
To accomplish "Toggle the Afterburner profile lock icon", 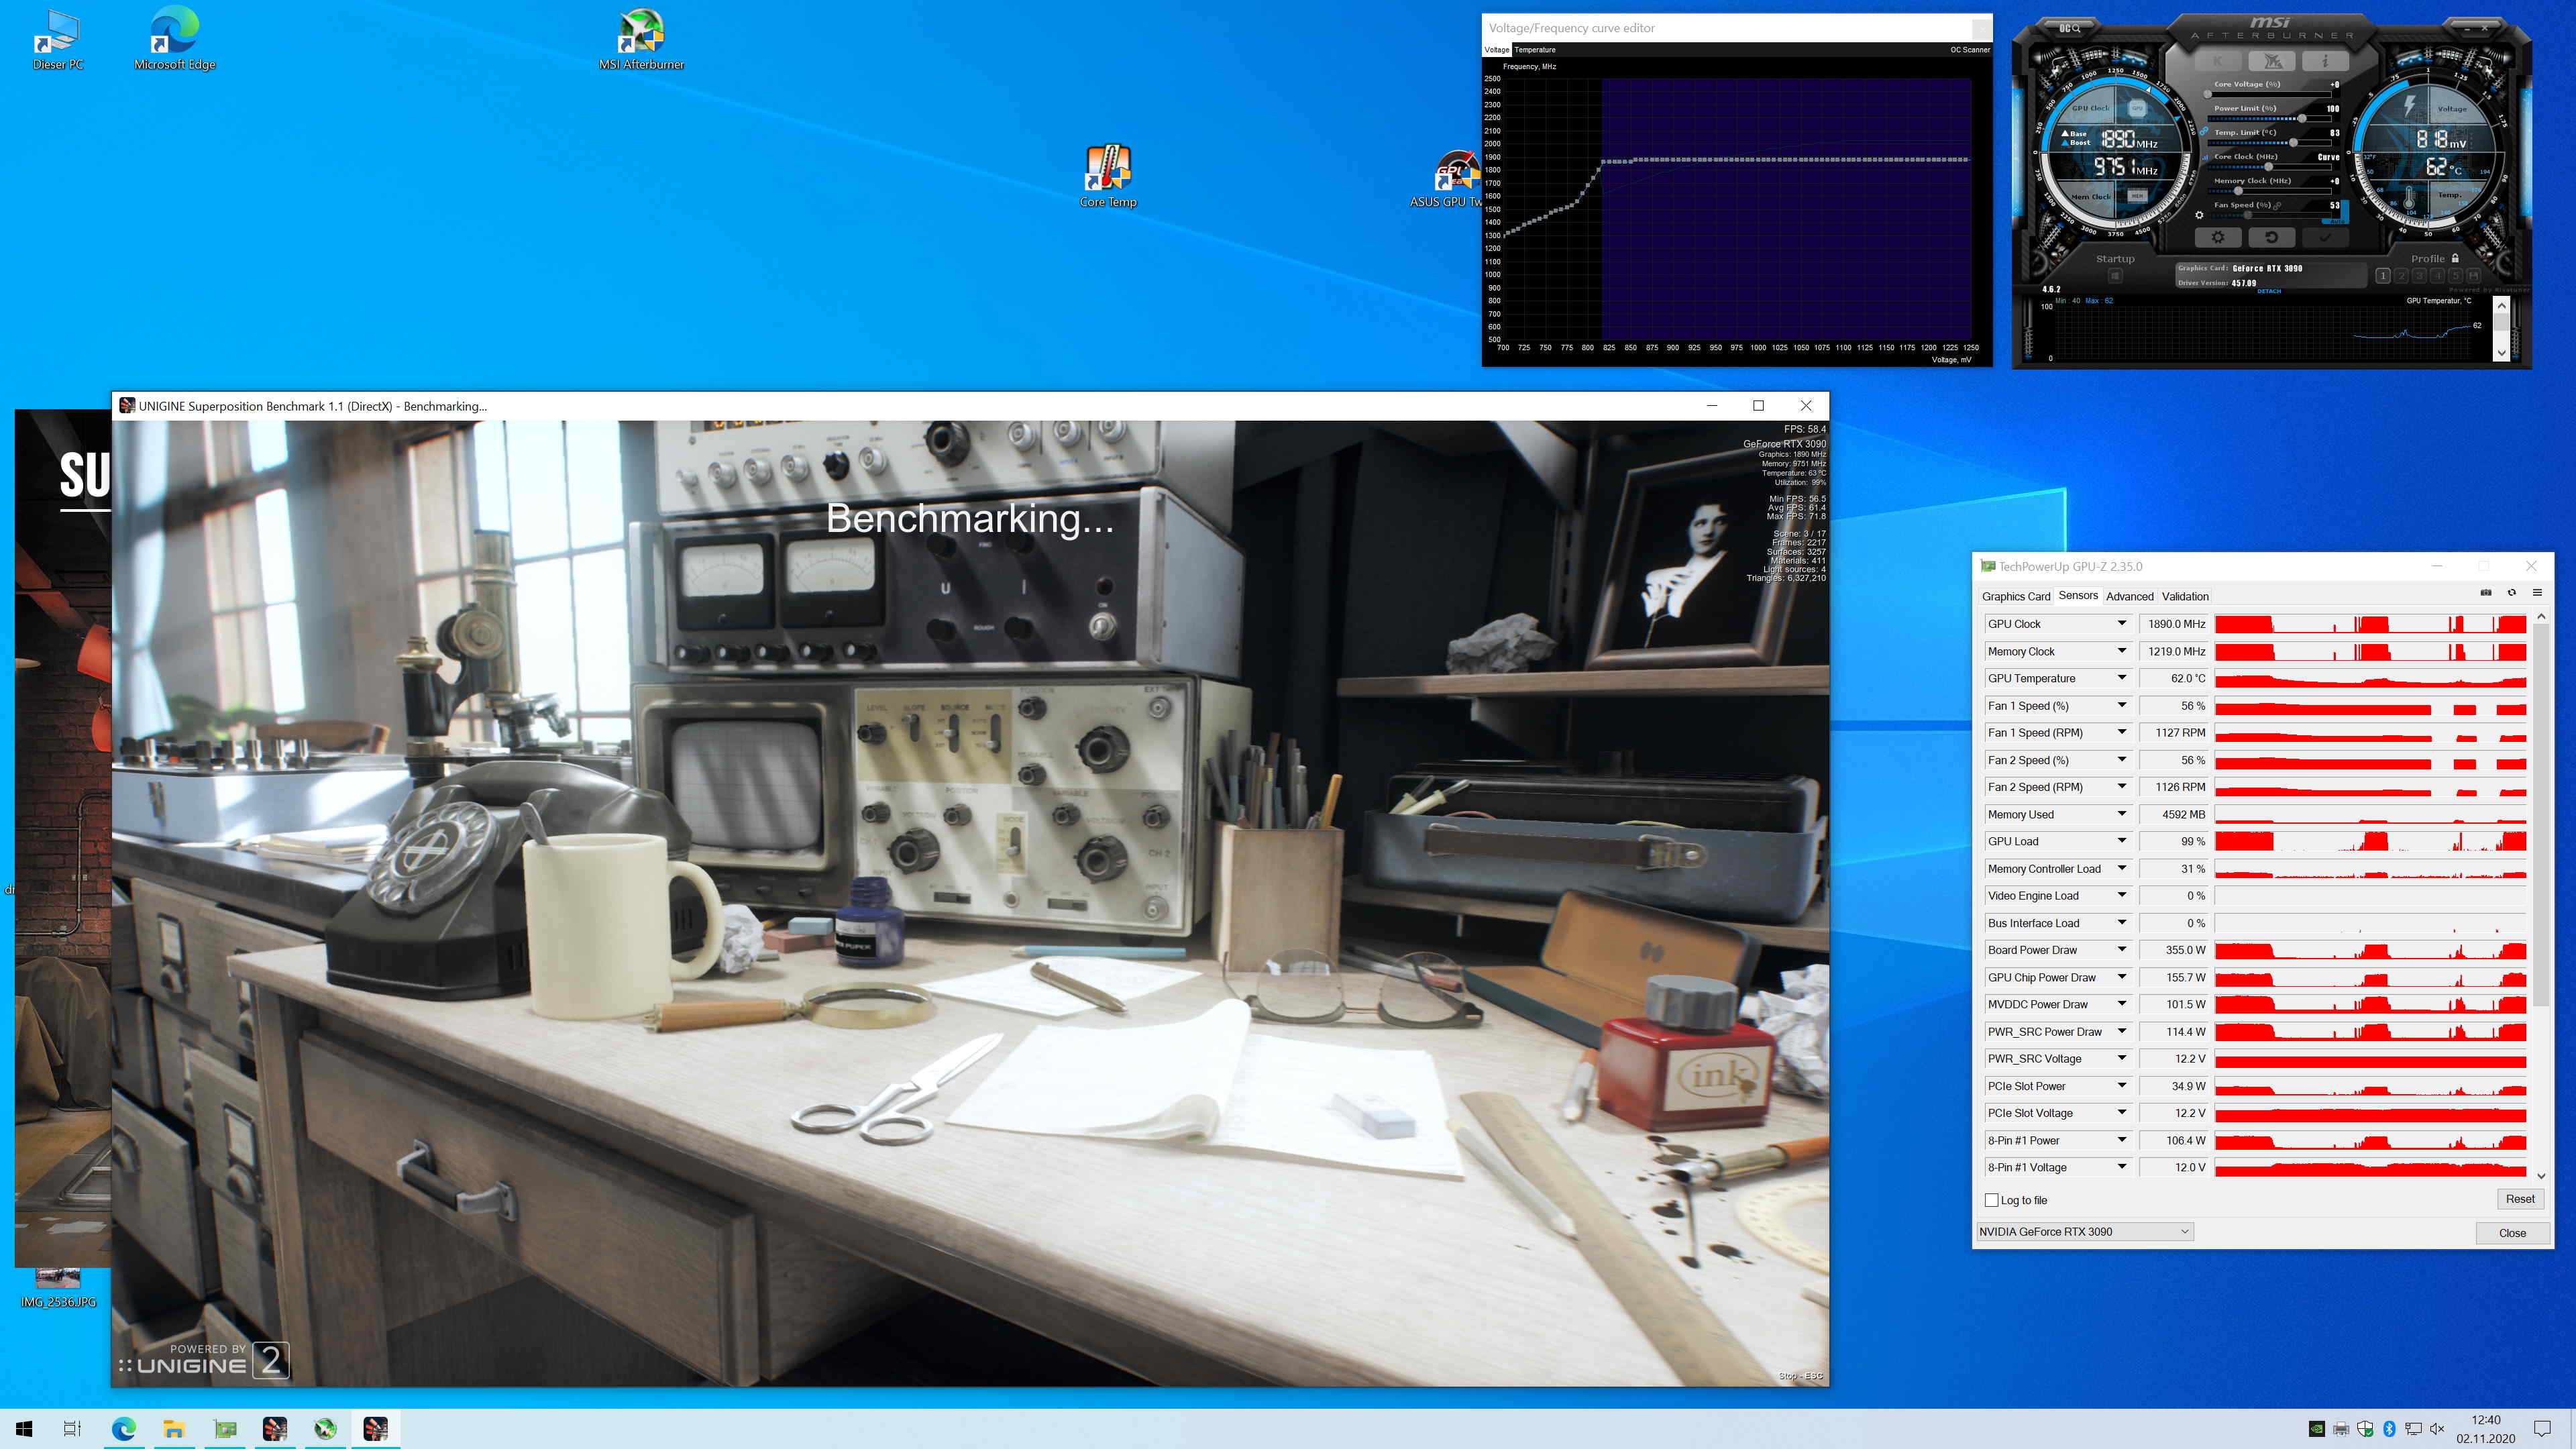I will point(2455,258).
